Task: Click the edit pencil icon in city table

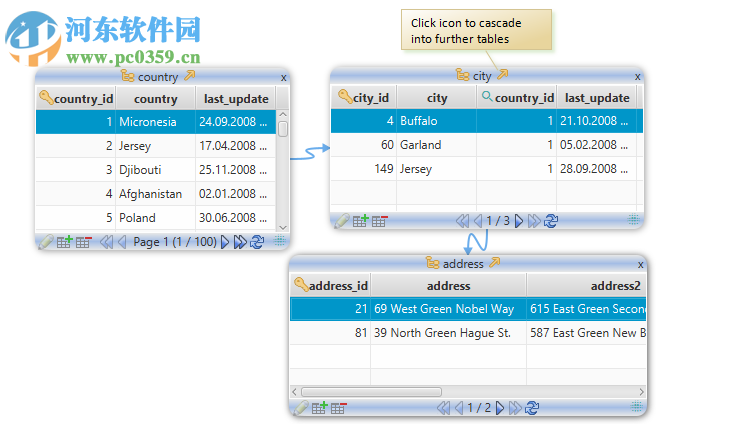Action: click(342, 221)
